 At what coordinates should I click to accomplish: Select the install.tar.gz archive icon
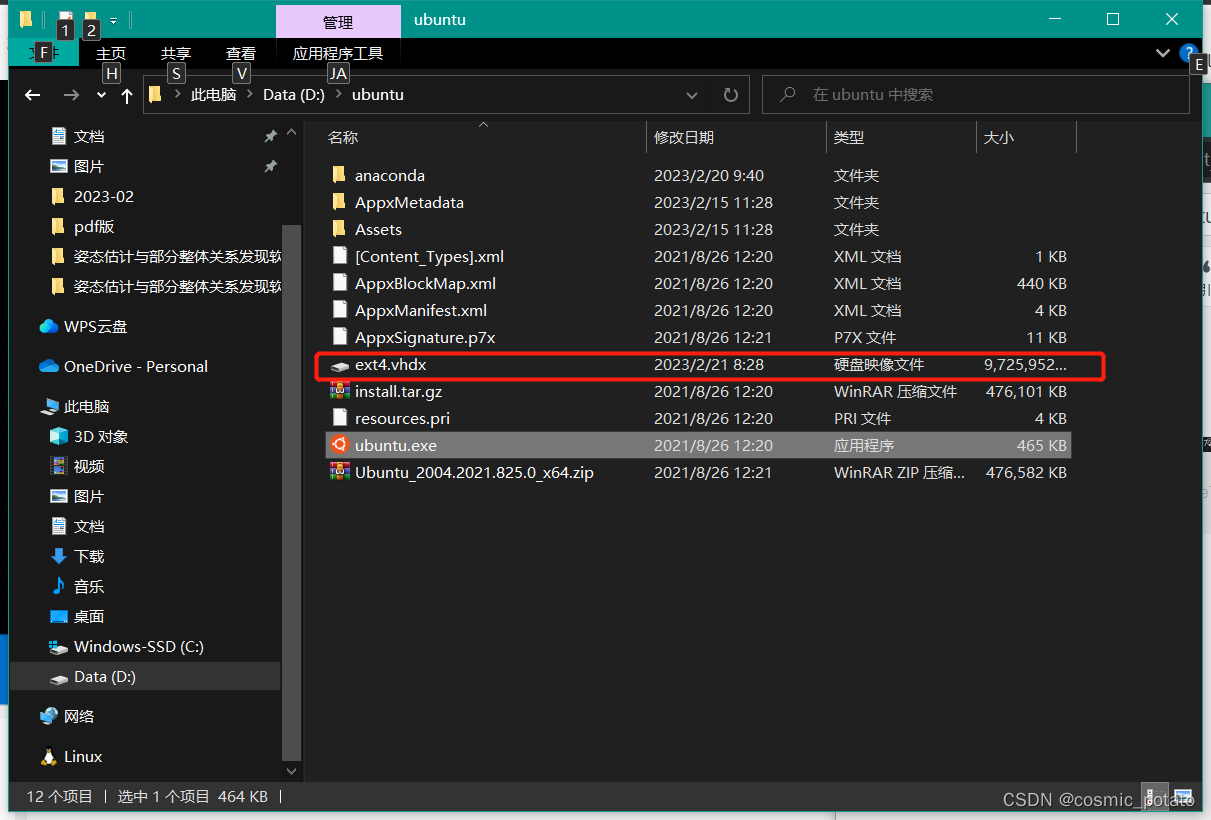click(x=339, y=391)
